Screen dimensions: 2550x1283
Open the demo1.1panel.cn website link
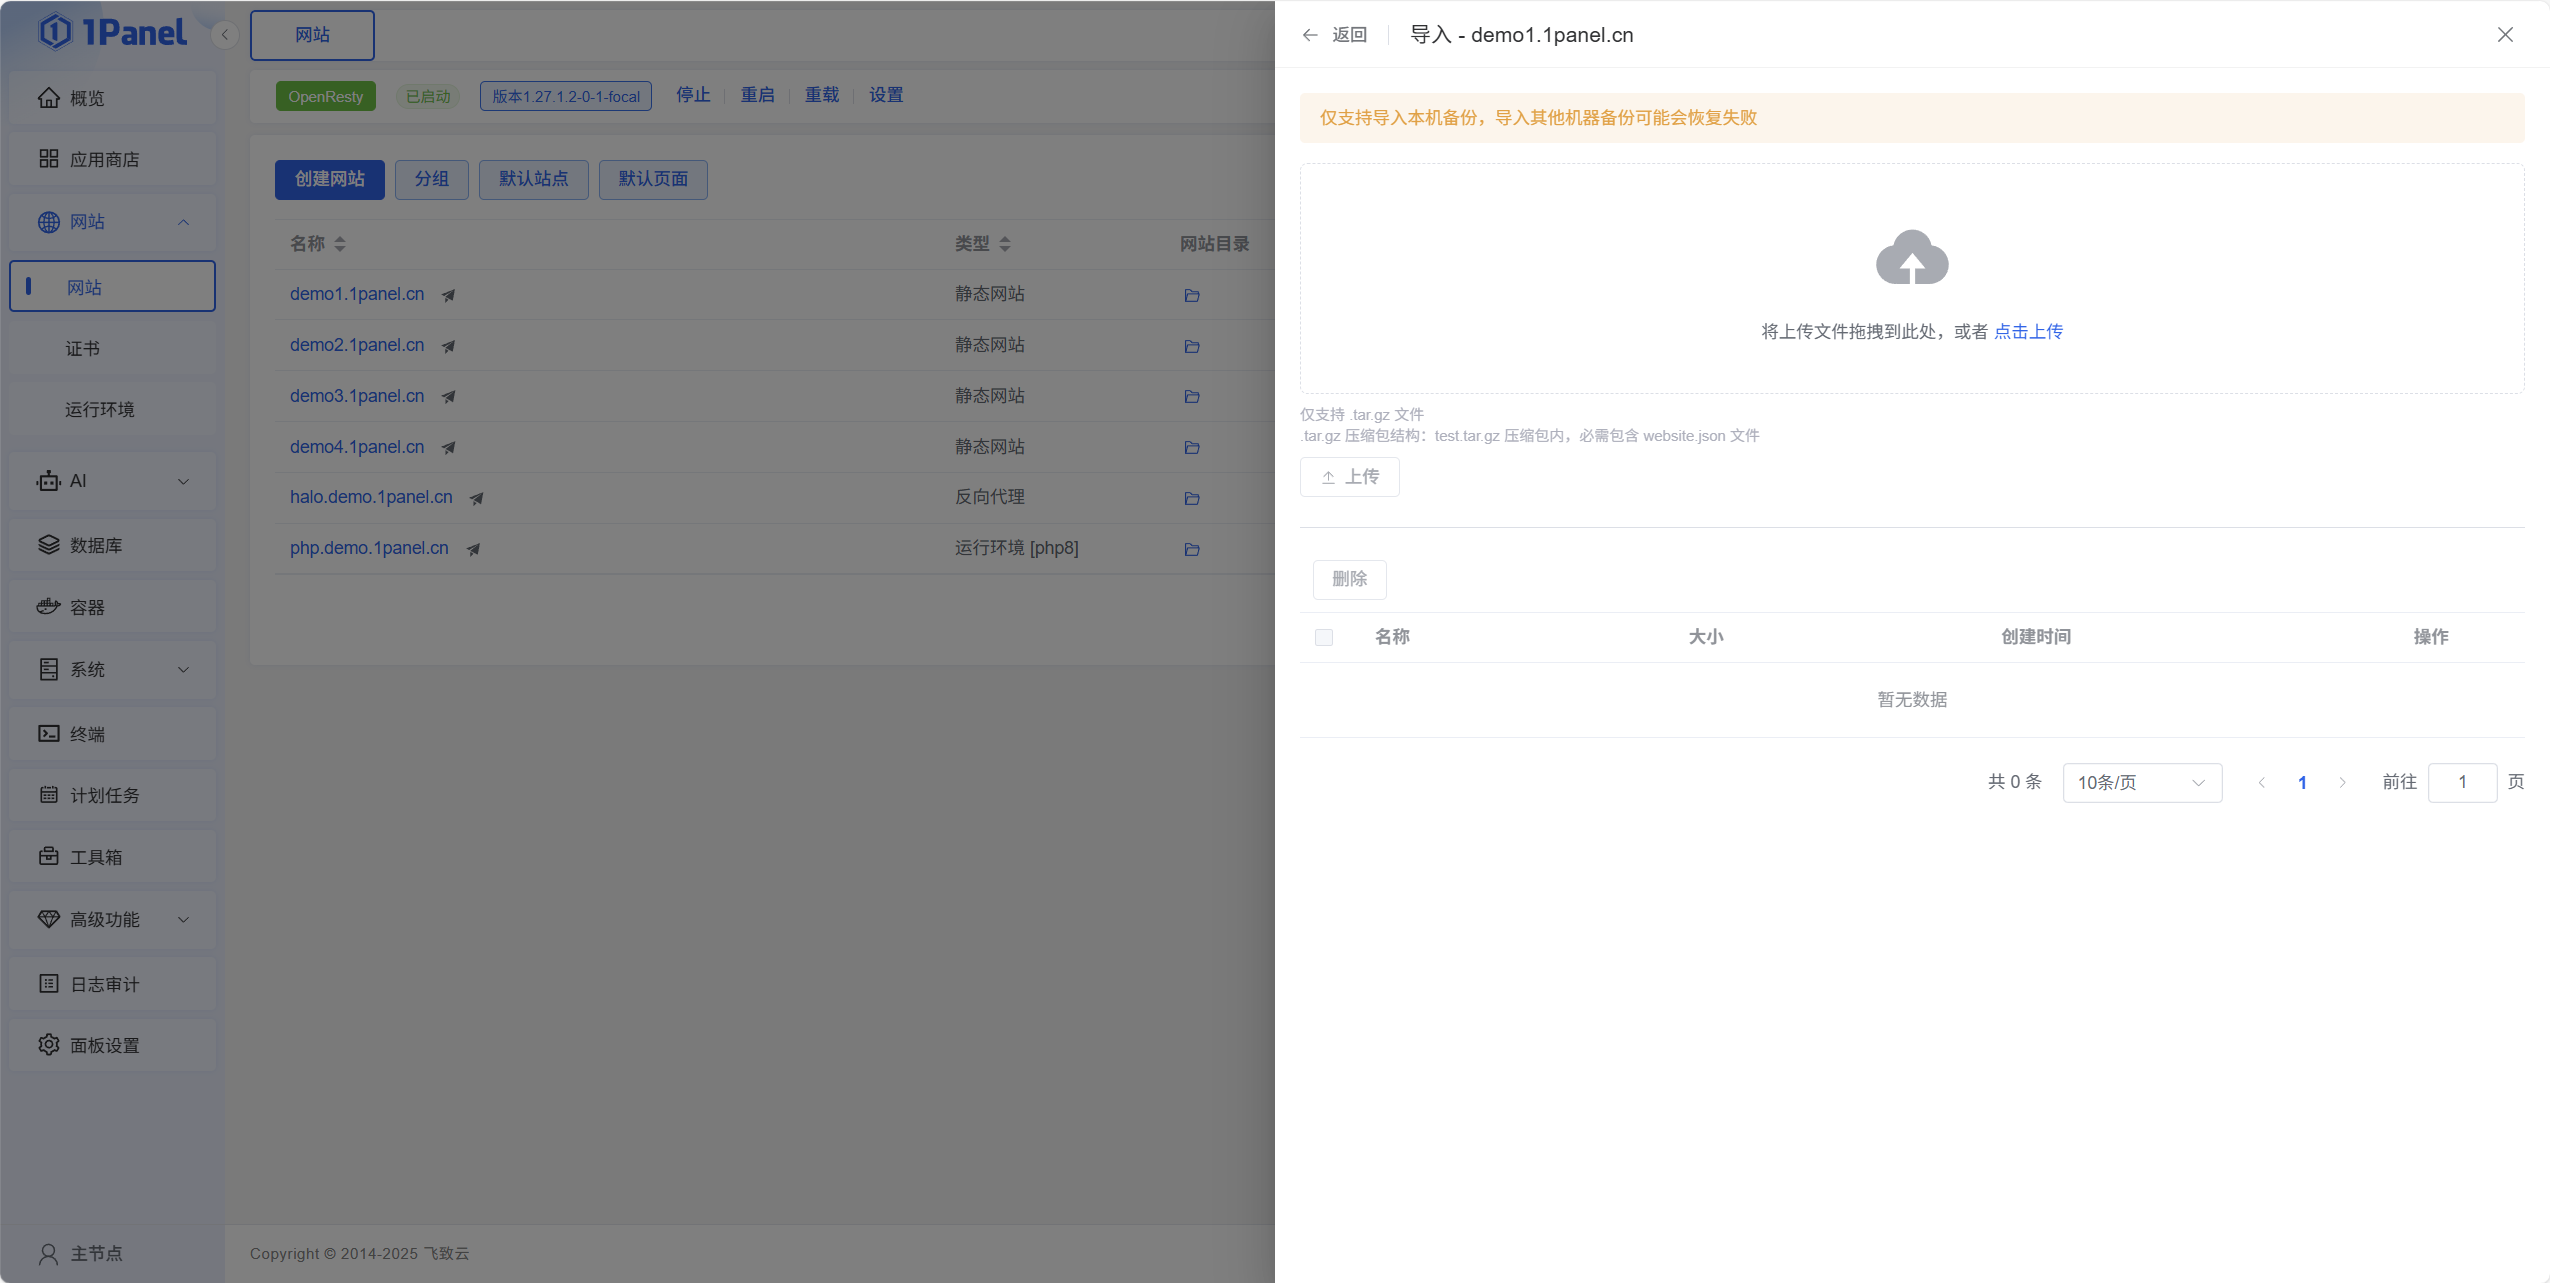(357, 294)
